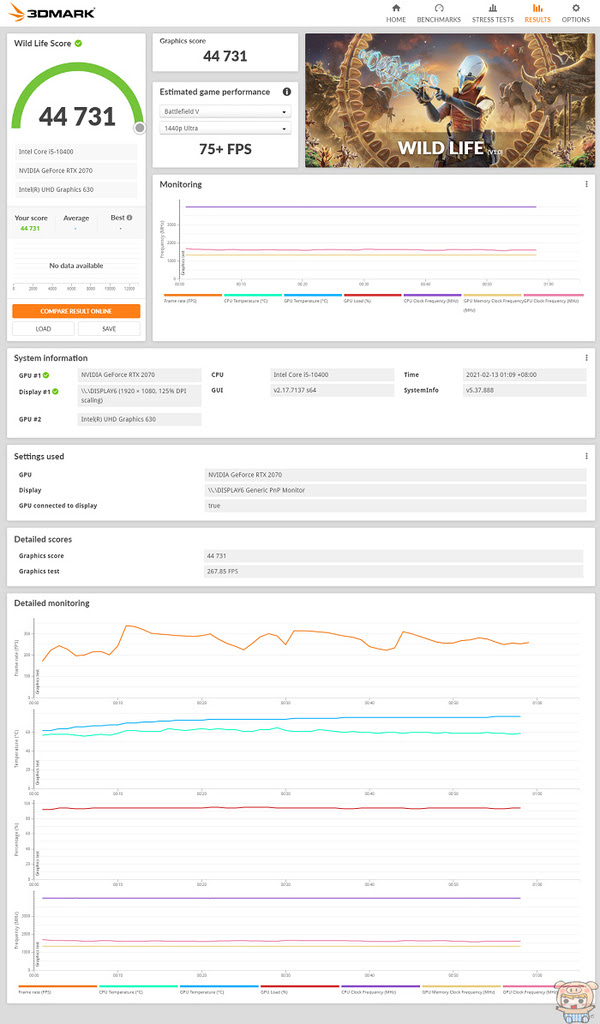Click the No data available message
This screenshot has width=600, height=1024.
(76, 266)
